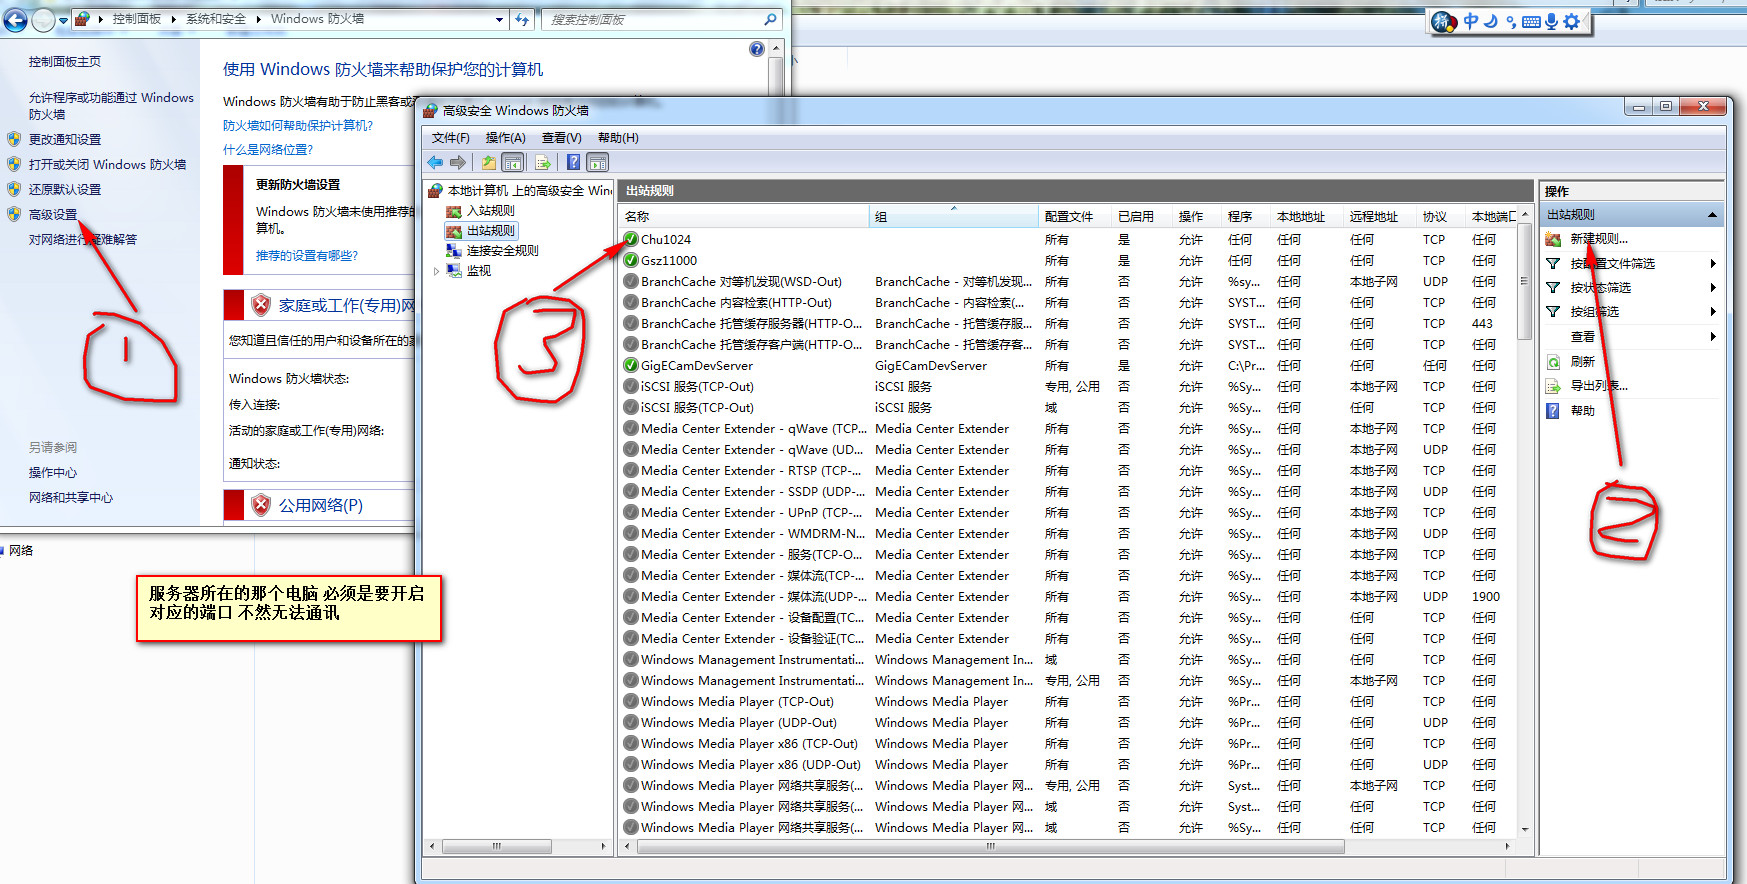Image resolution: width=1747 pixels, height=884 pixels.
Task: Open the 查看 submenu arrow in actions pane
Action: pyautogui.click(x=1713, y=337)
